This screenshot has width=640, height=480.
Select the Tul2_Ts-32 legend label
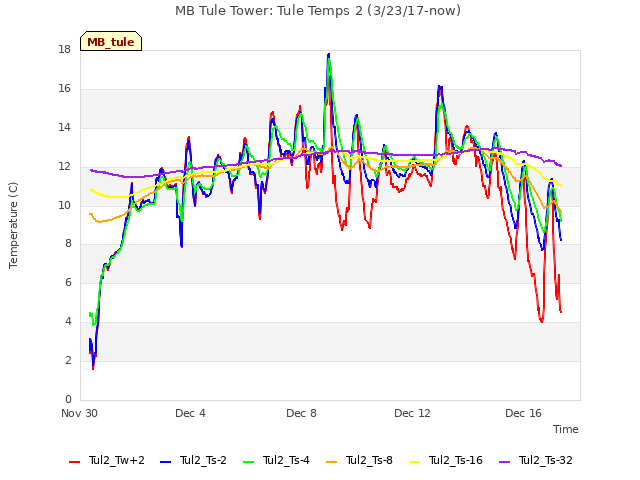(x=546, y=460)
